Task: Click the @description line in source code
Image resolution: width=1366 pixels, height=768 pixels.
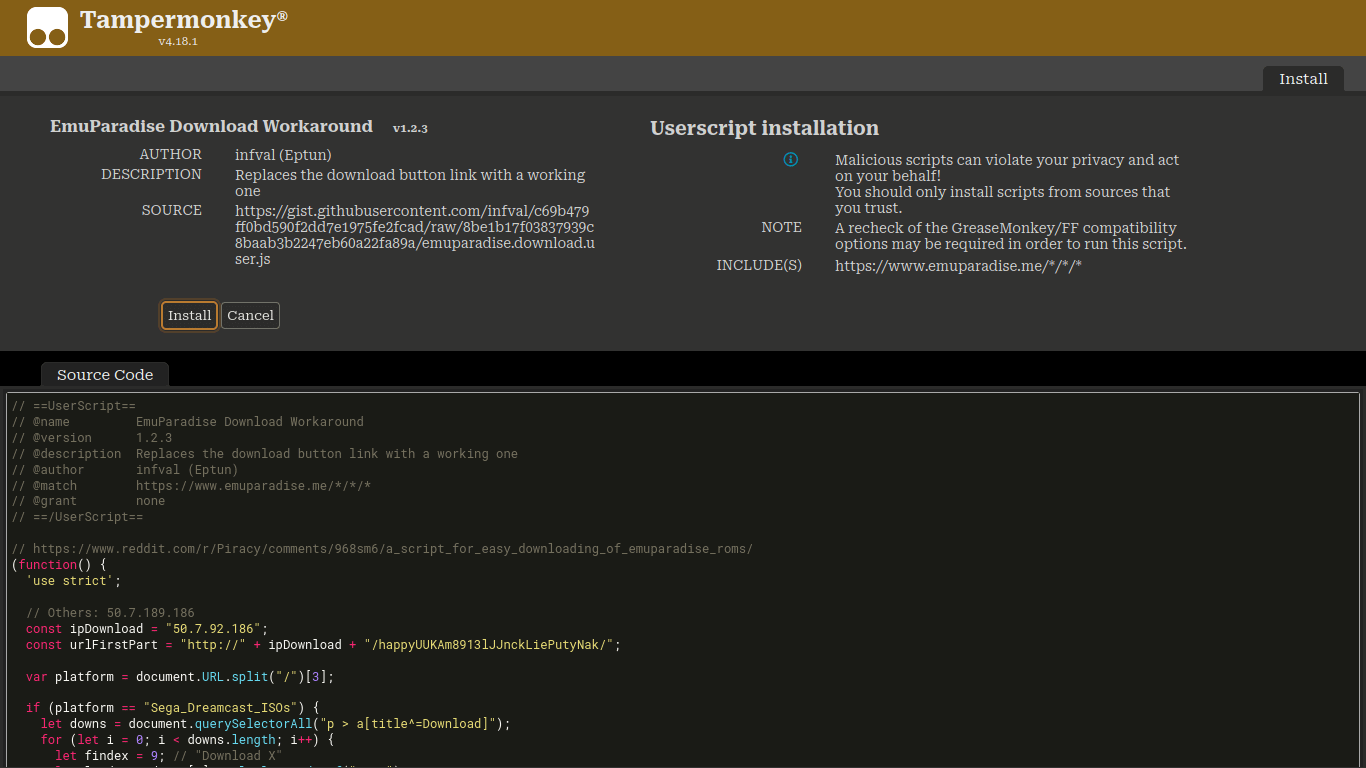Action: [264, 454]
